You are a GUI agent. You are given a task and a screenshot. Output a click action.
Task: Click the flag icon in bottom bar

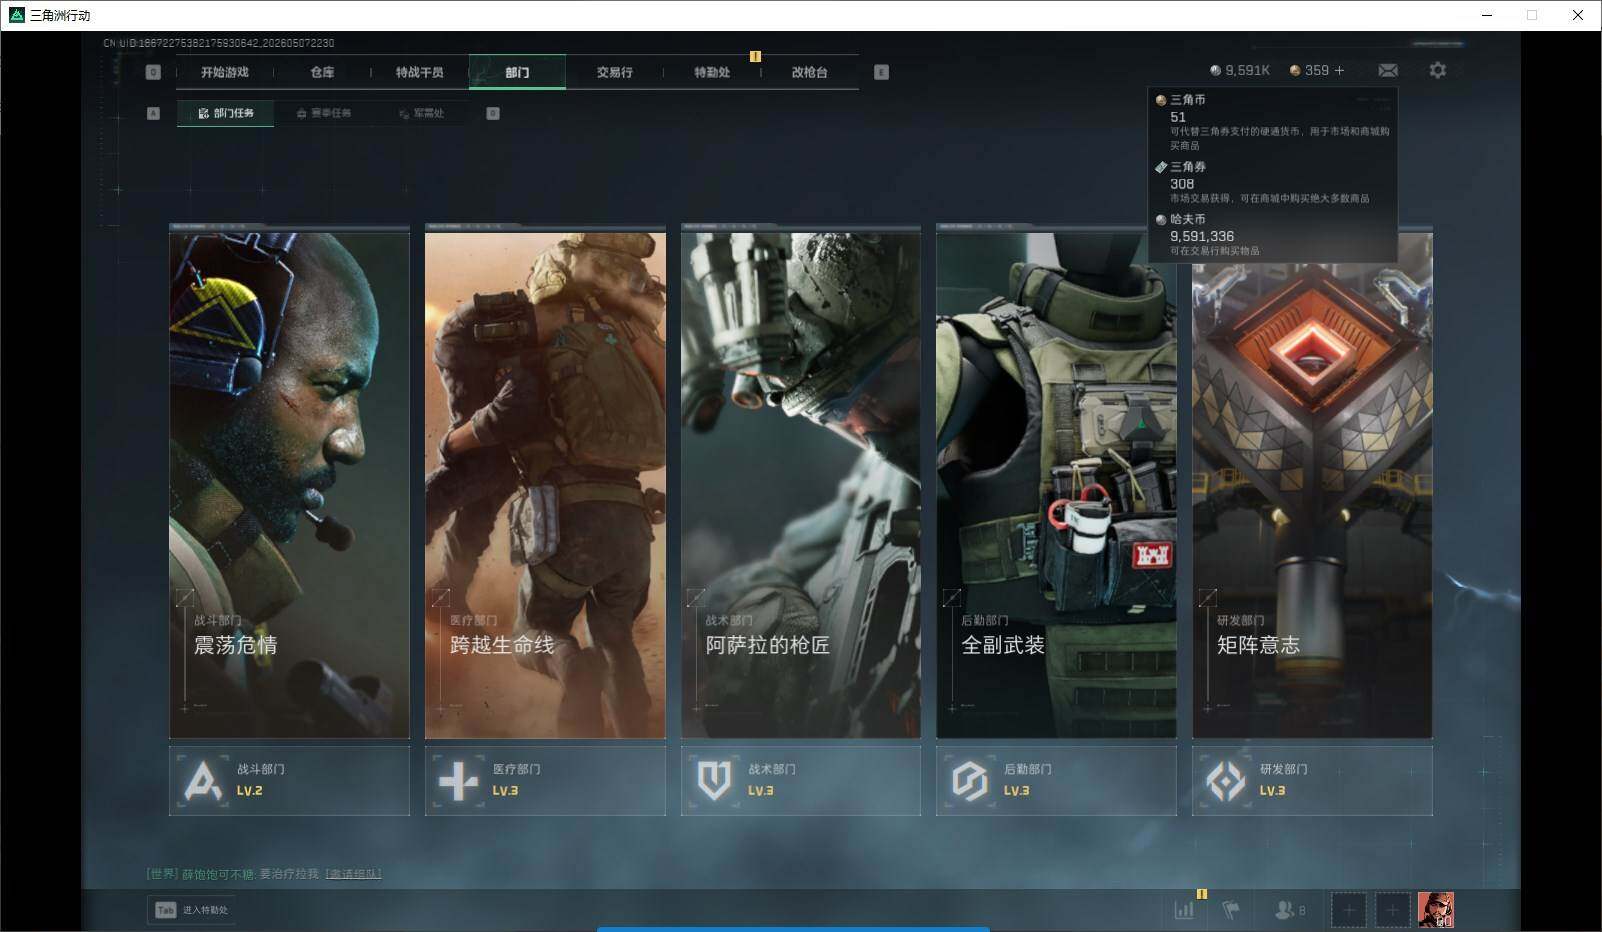[1231, 910]
